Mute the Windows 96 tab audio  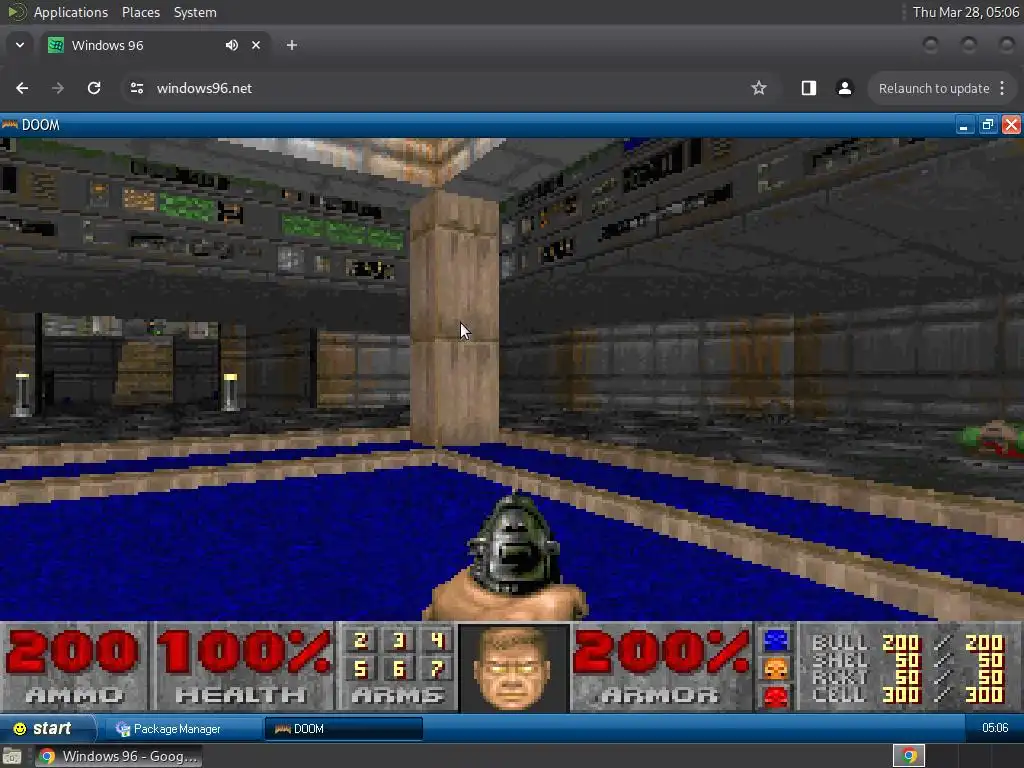click(232, 45)
